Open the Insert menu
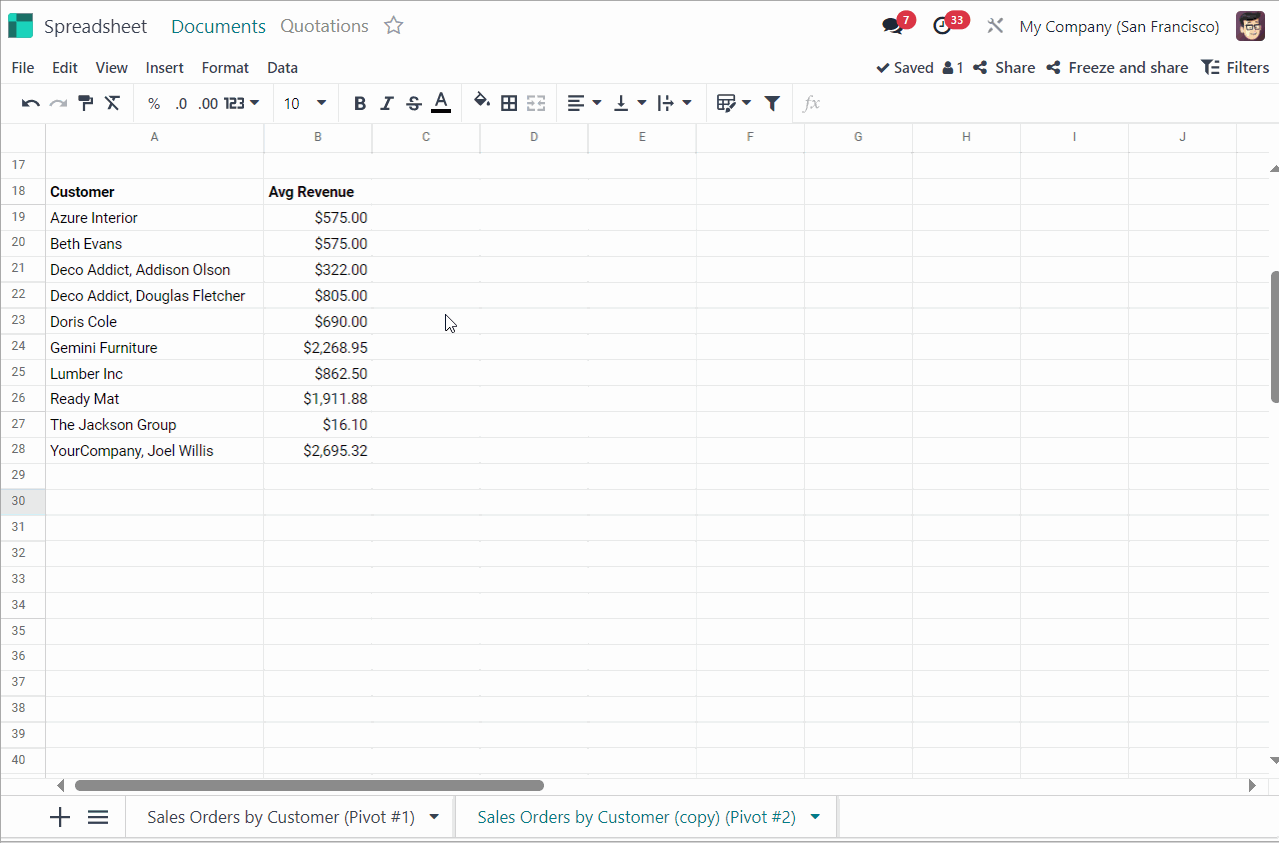 pos(164,68)
